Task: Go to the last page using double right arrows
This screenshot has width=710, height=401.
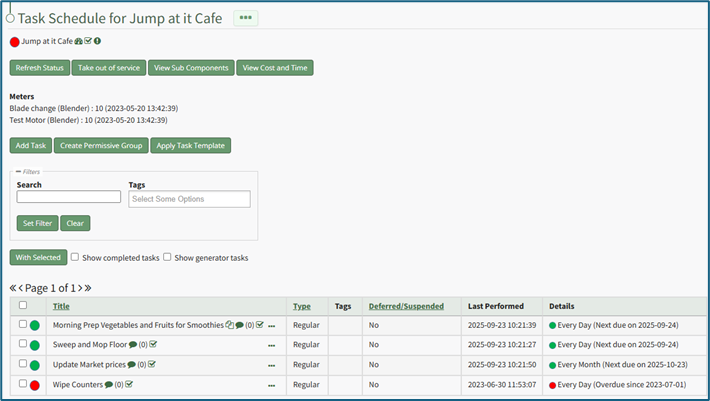Action: (88, 288)
